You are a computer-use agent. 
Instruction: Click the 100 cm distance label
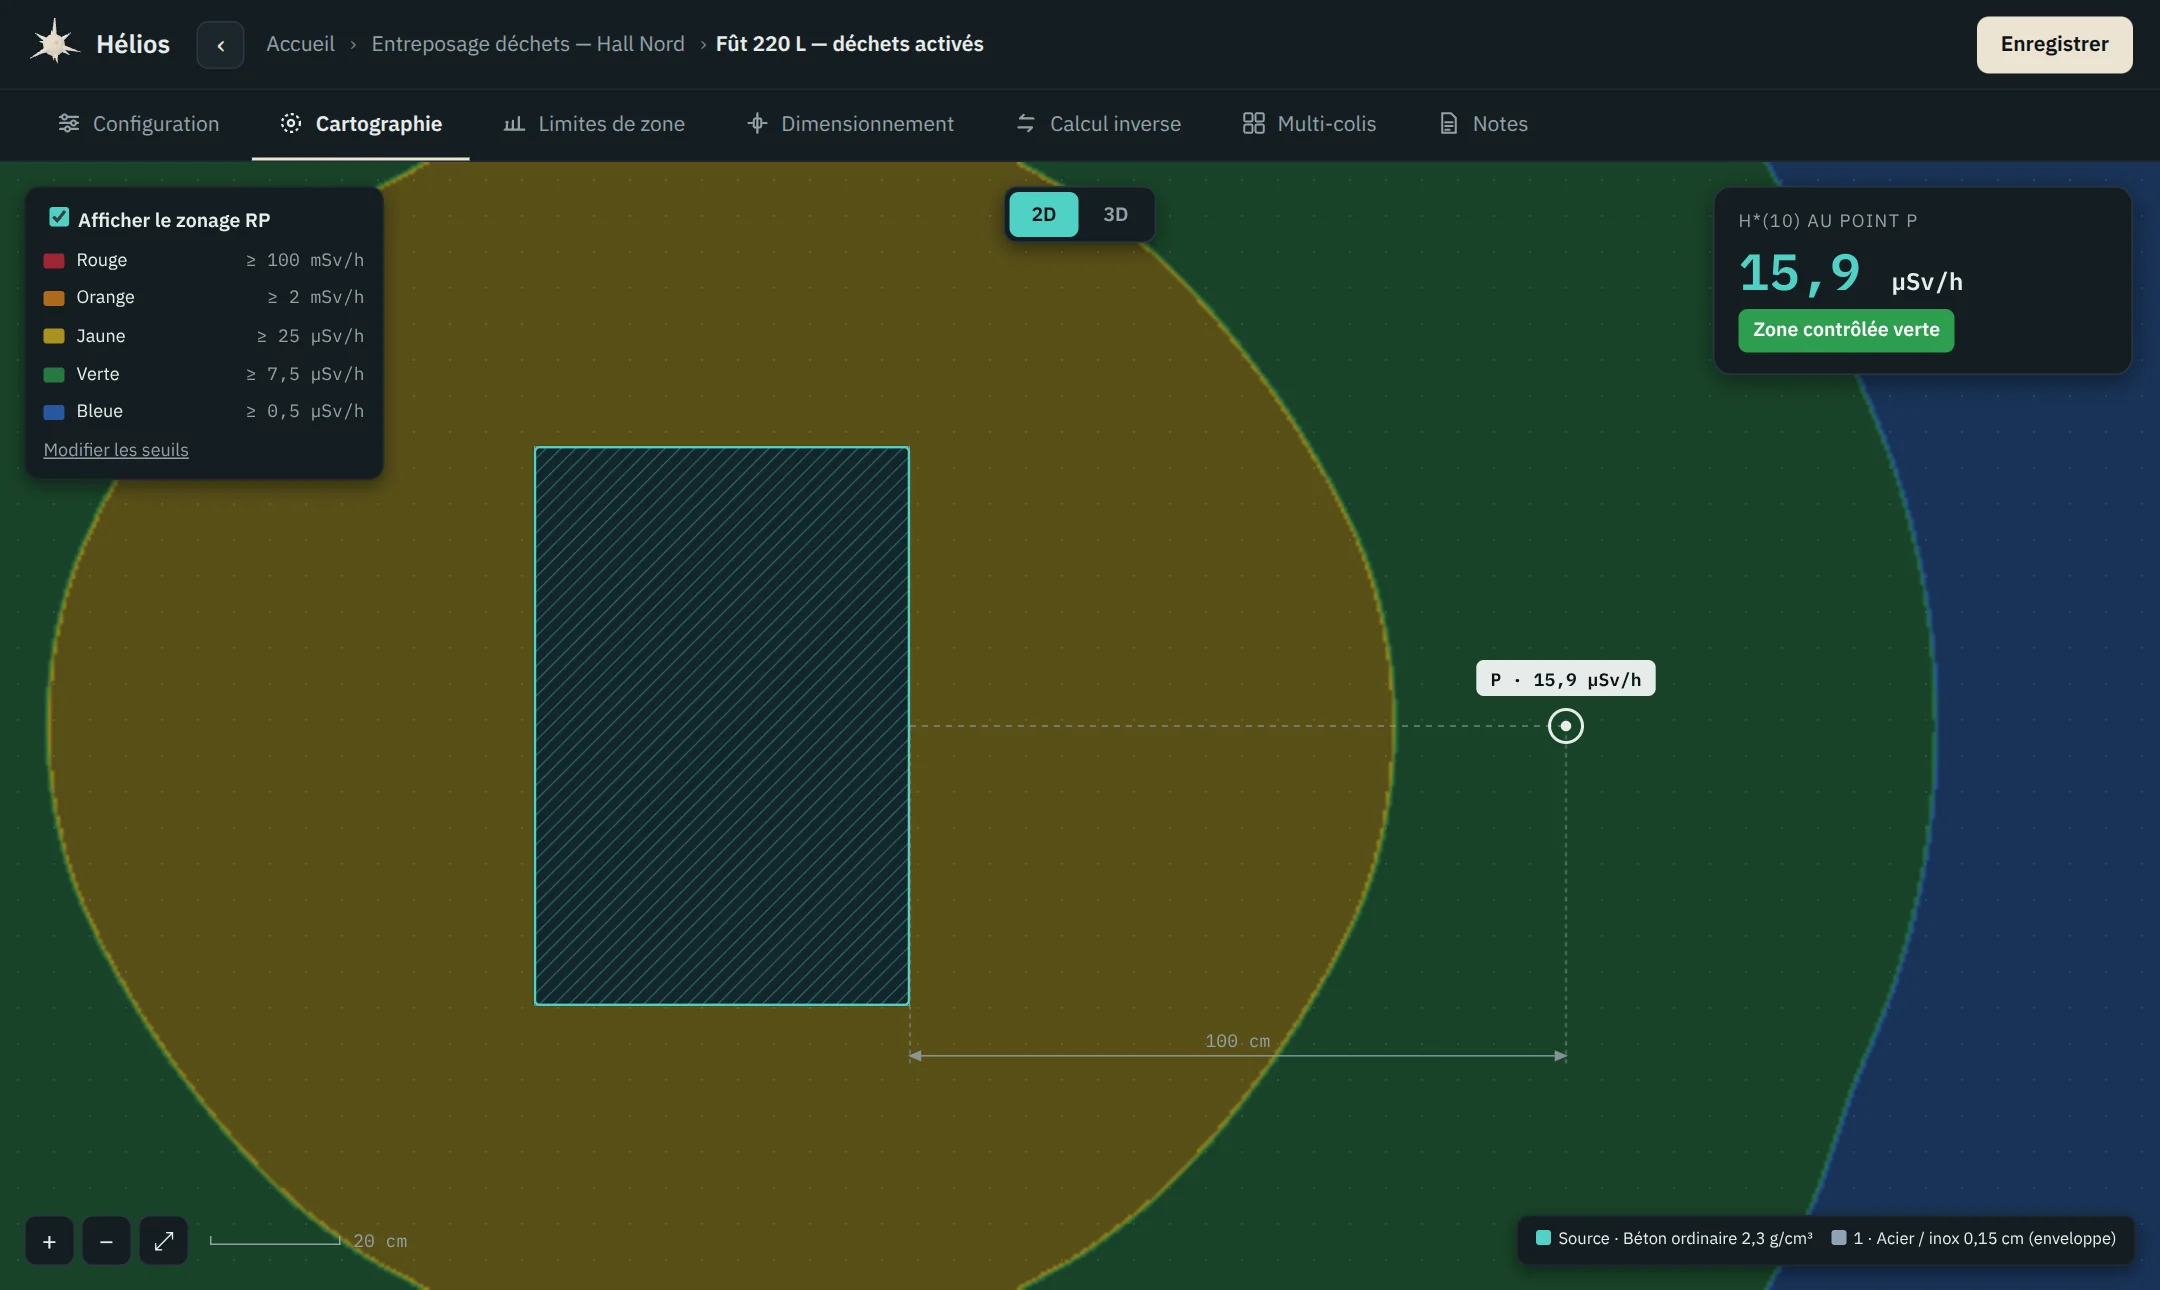pyautogui.click(x=1237, y=1041)
